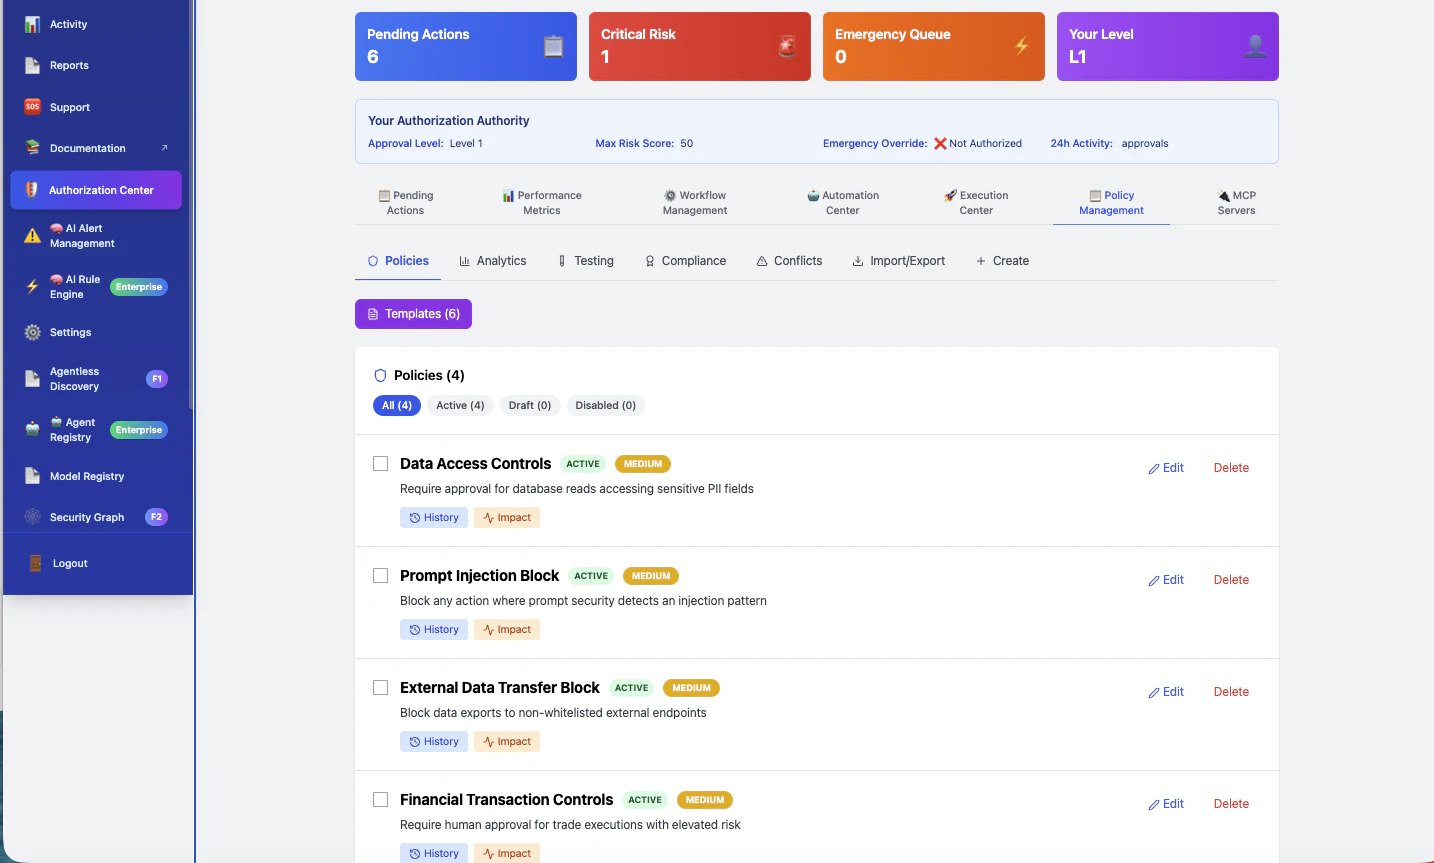1434x863 pixels.
Task: Filter policies by All (4)
Action: click(x=397, y=405)
